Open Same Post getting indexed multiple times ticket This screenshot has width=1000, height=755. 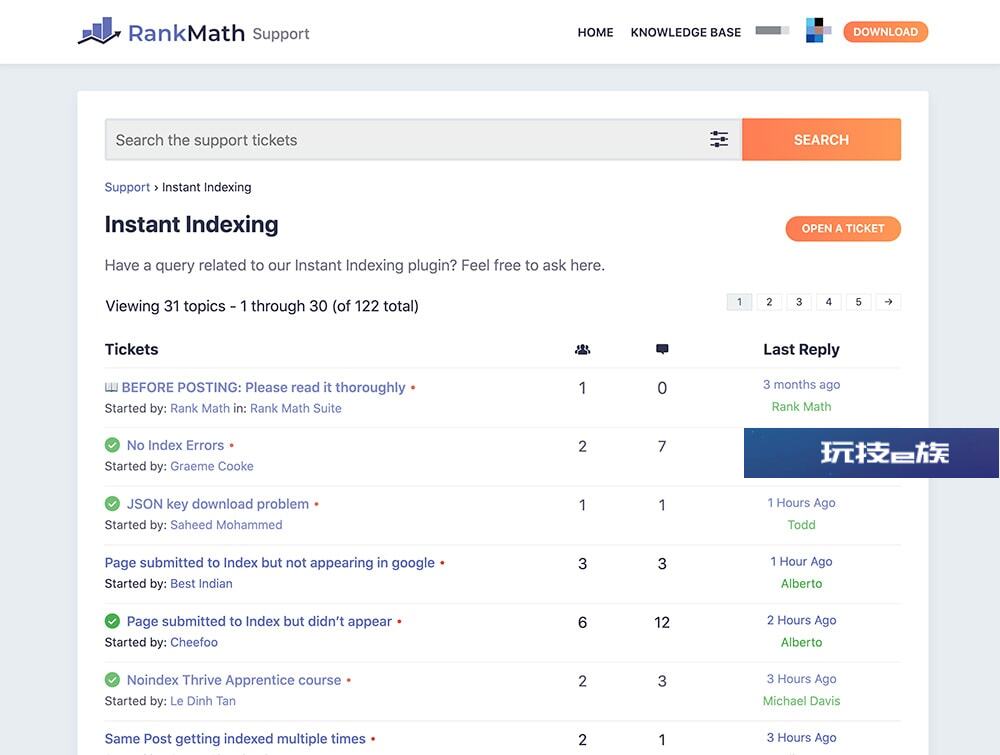pyautogui.click(x=235, y=738)
